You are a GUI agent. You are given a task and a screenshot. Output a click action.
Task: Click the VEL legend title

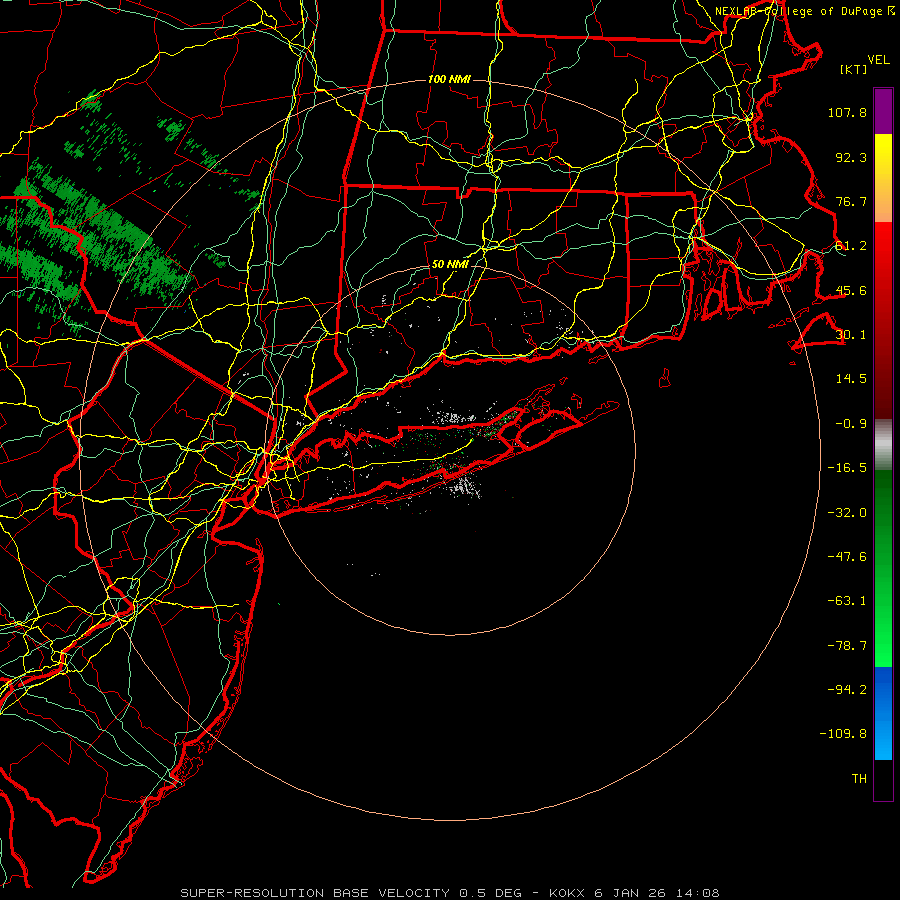point(878,60)
